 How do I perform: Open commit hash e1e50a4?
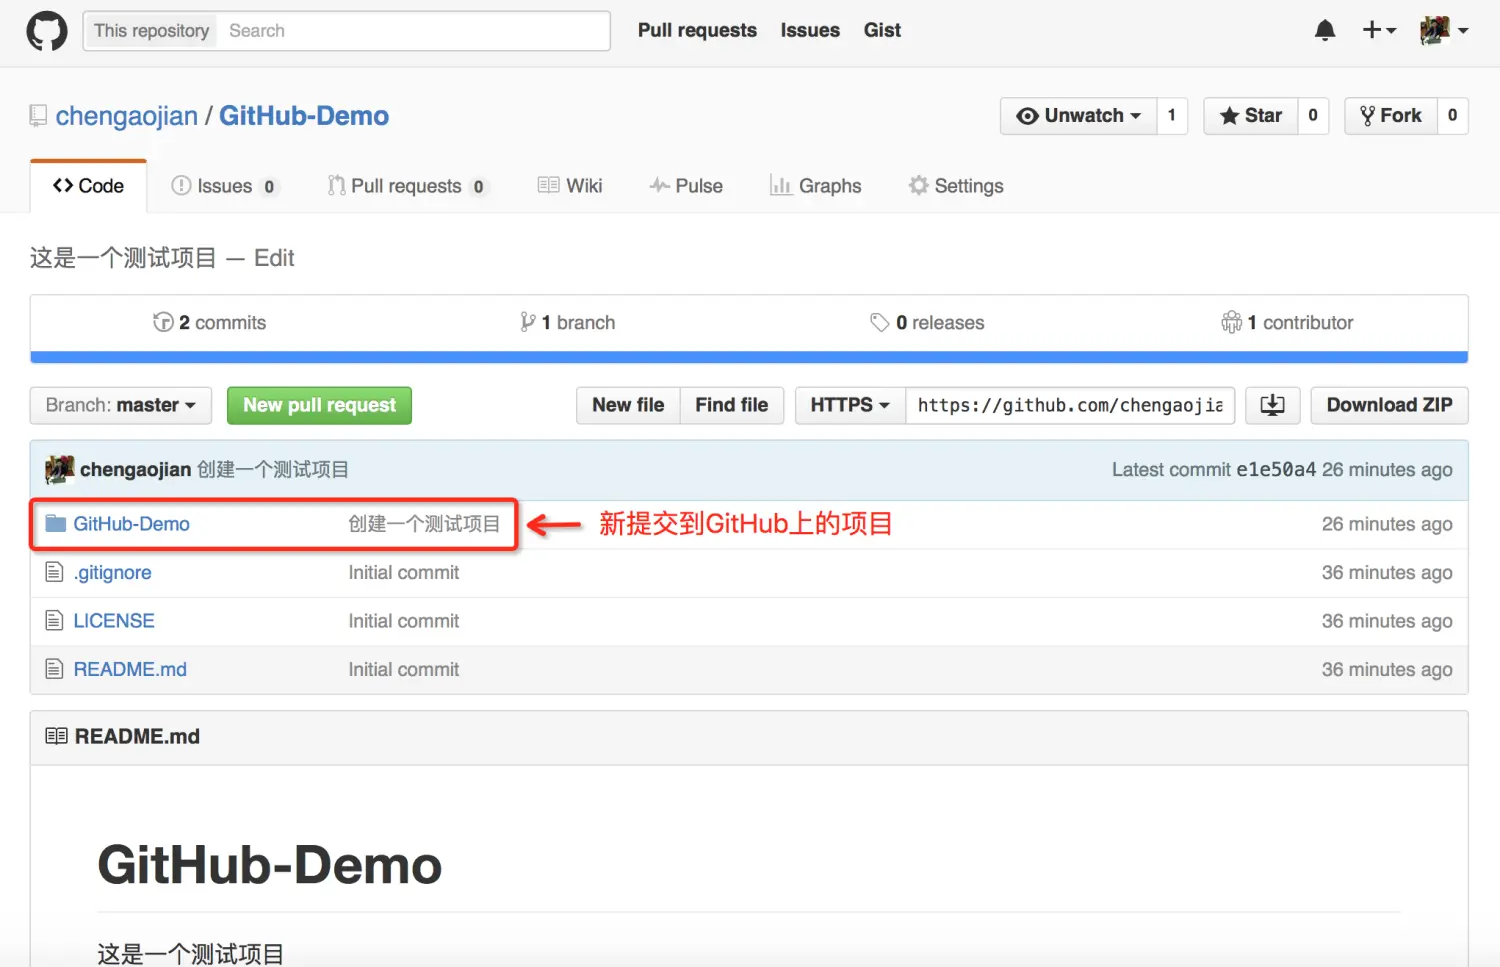(x=1276, y=470)
